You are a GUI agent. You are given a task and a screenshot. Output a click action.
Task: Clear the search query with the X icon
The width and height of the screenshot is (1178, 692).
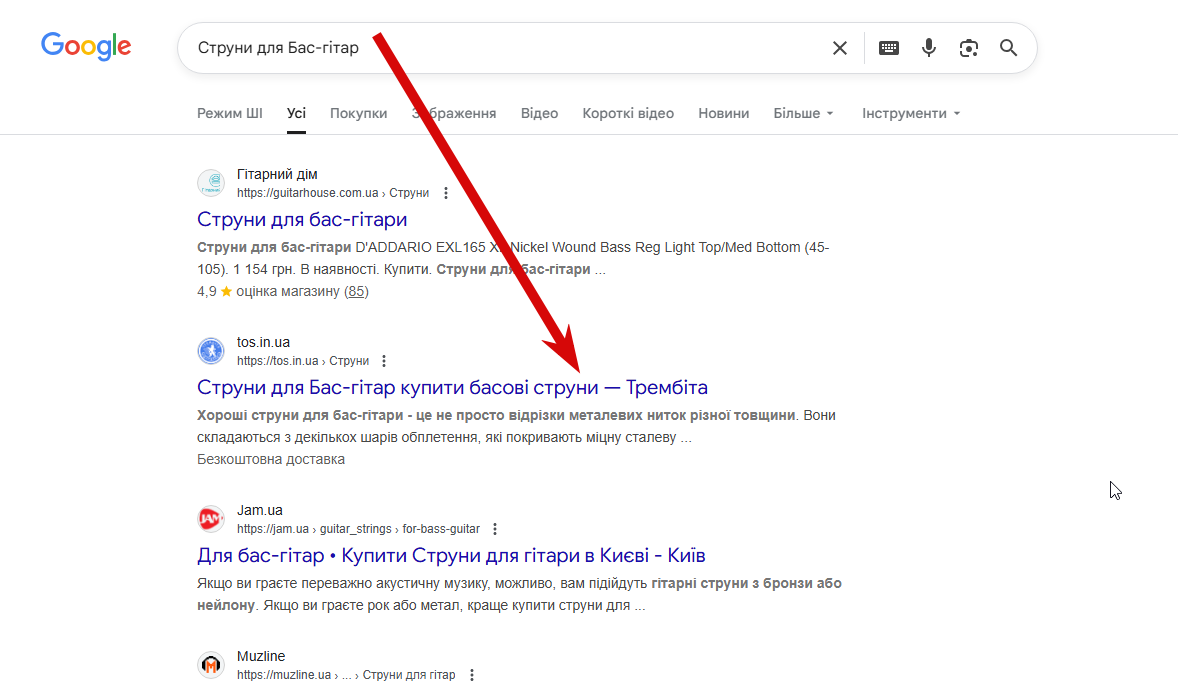pos(840,48)
